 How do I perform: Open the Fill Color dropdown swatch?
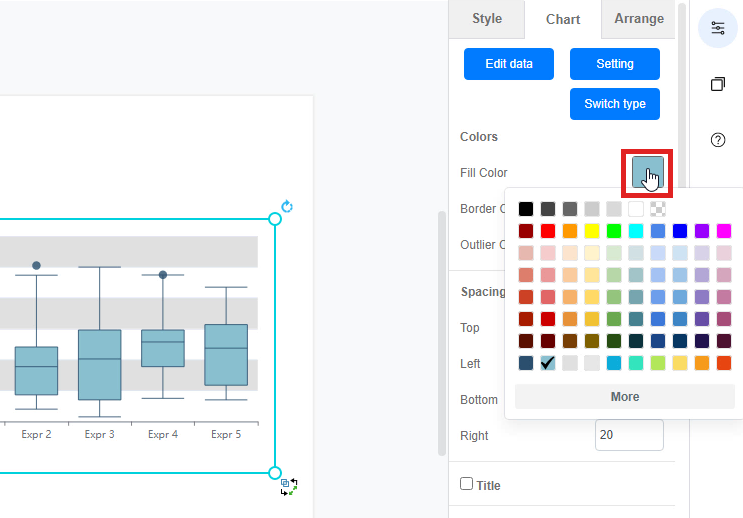click(x=647, y=173)
